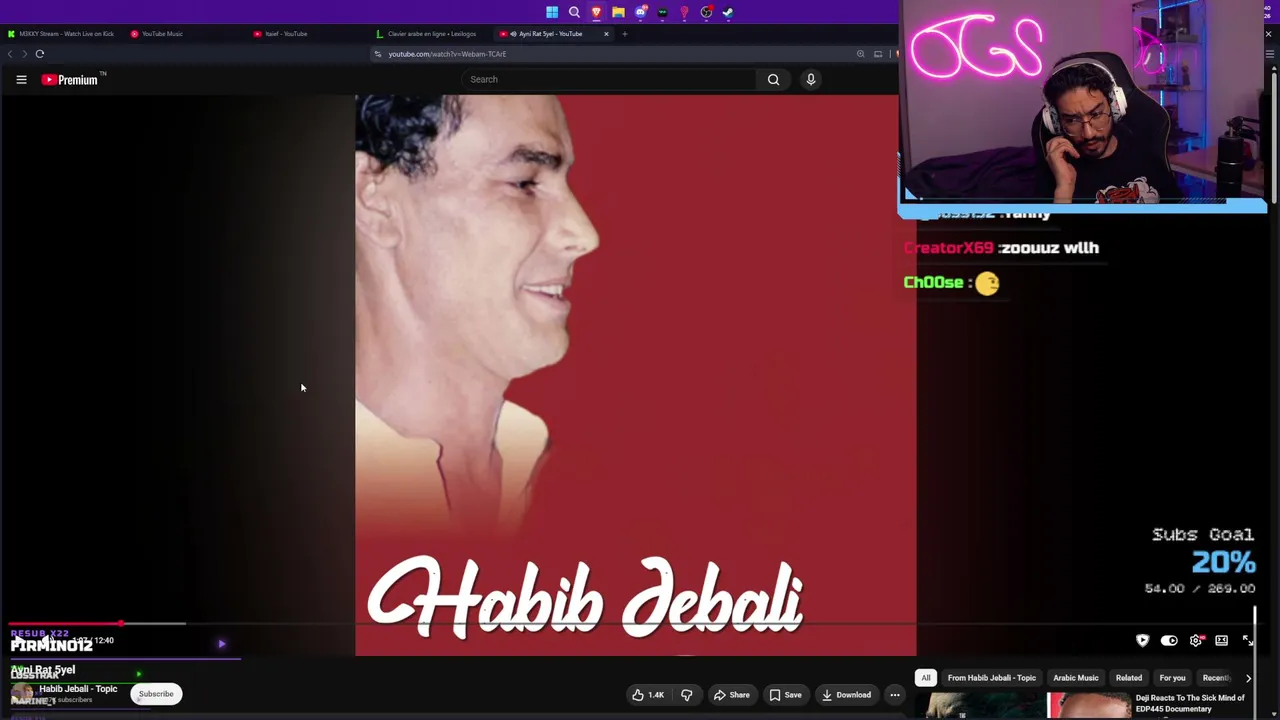This screenshot has width=1280, height=720.
Task: Open video settings gear icon
Action: [x=1196, y=640]
